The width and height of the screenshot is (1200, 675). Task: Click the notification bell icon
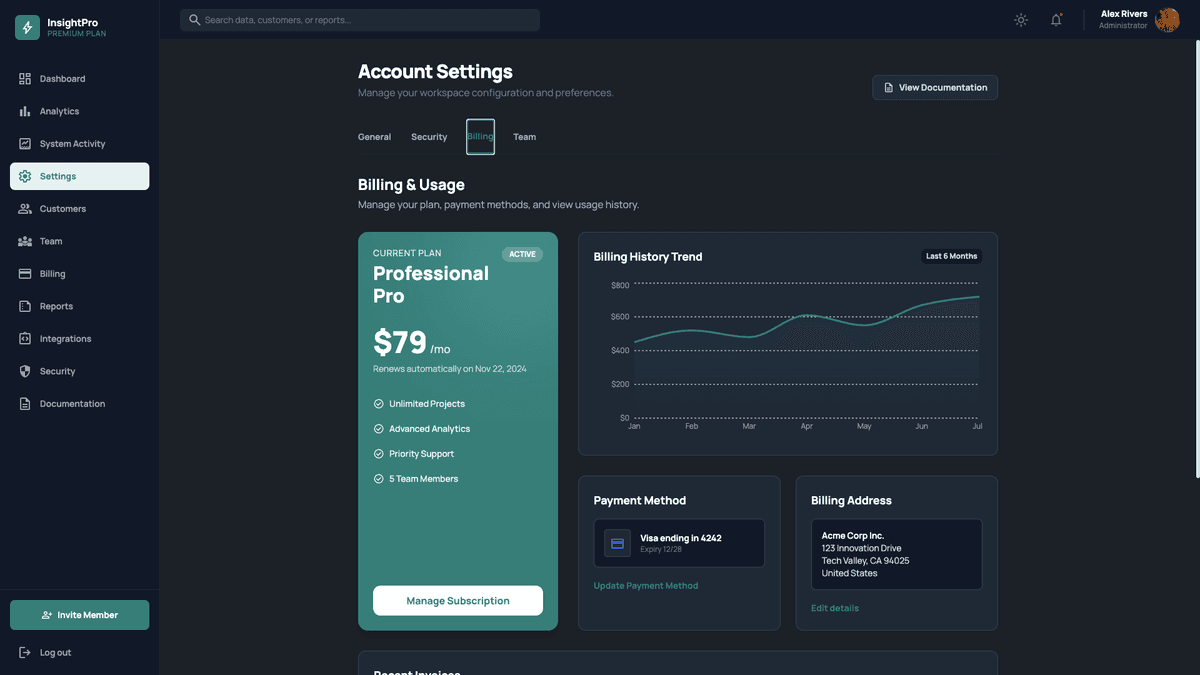(1056, 19)
